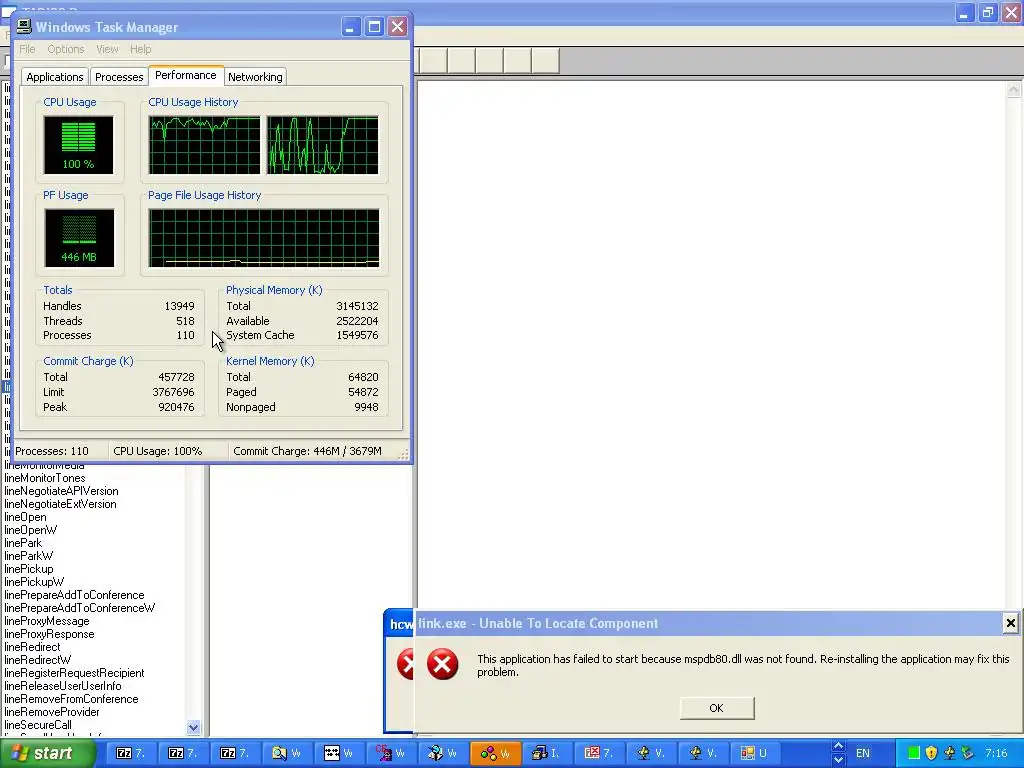
Task: Select lineRegisterRequestRecipient in the list
Action: (x=74, y=673)
